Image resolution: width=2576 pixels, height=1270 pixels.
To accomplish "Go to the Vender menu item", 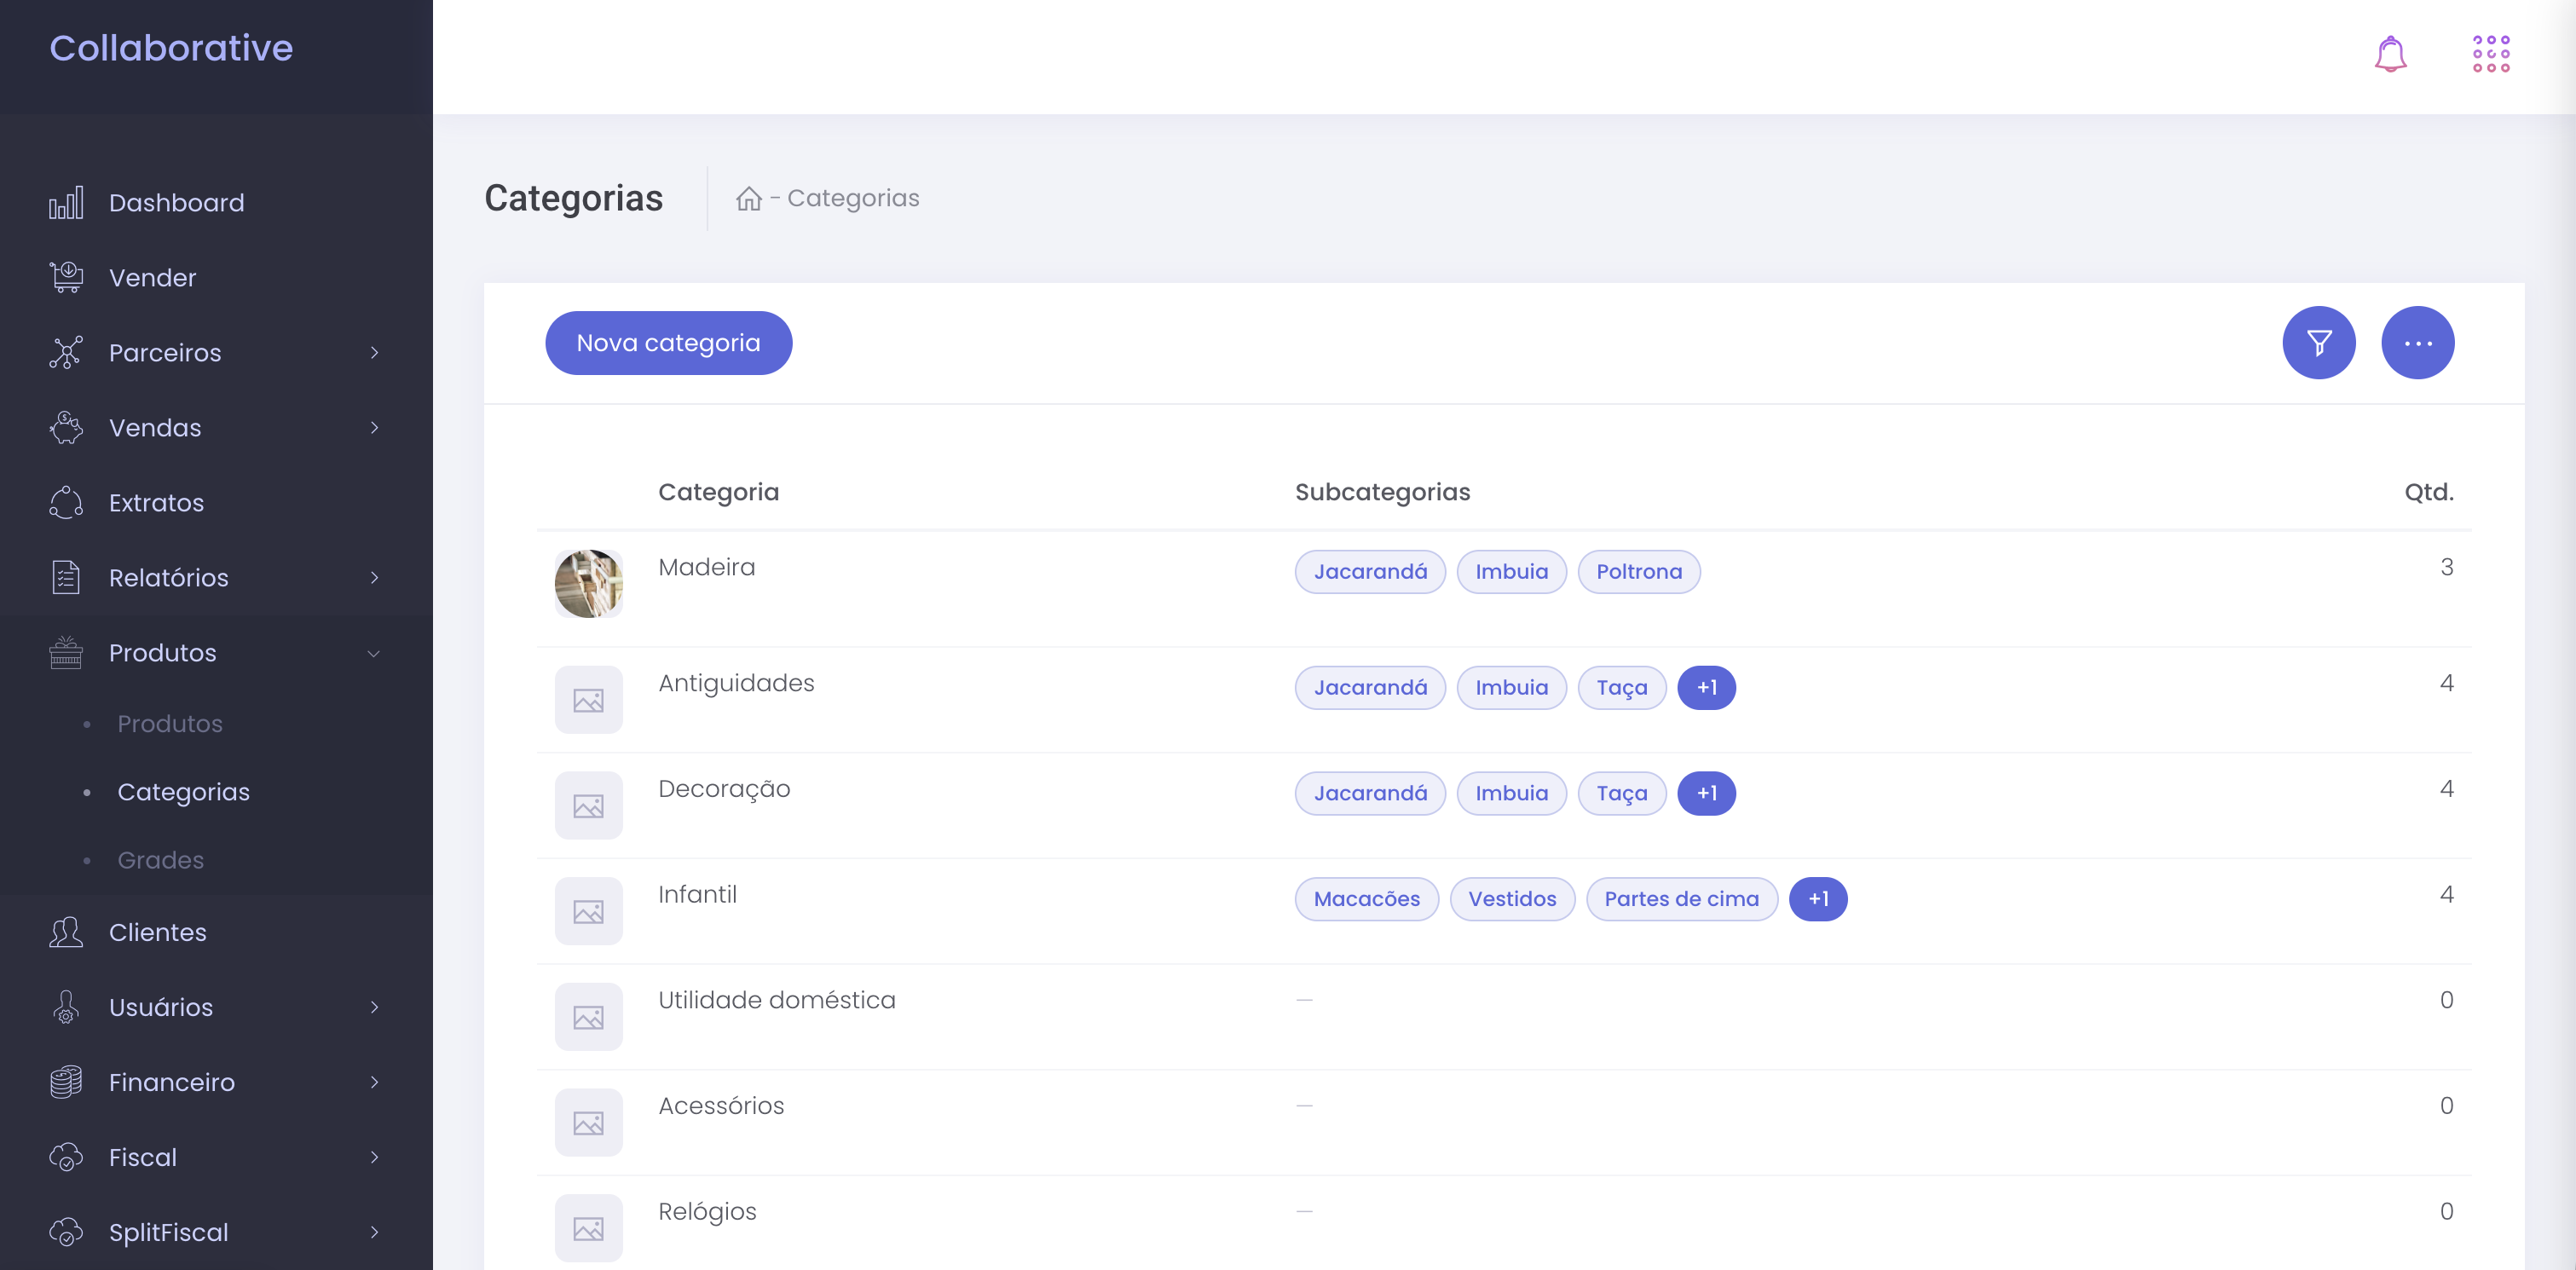I will 153,277.
